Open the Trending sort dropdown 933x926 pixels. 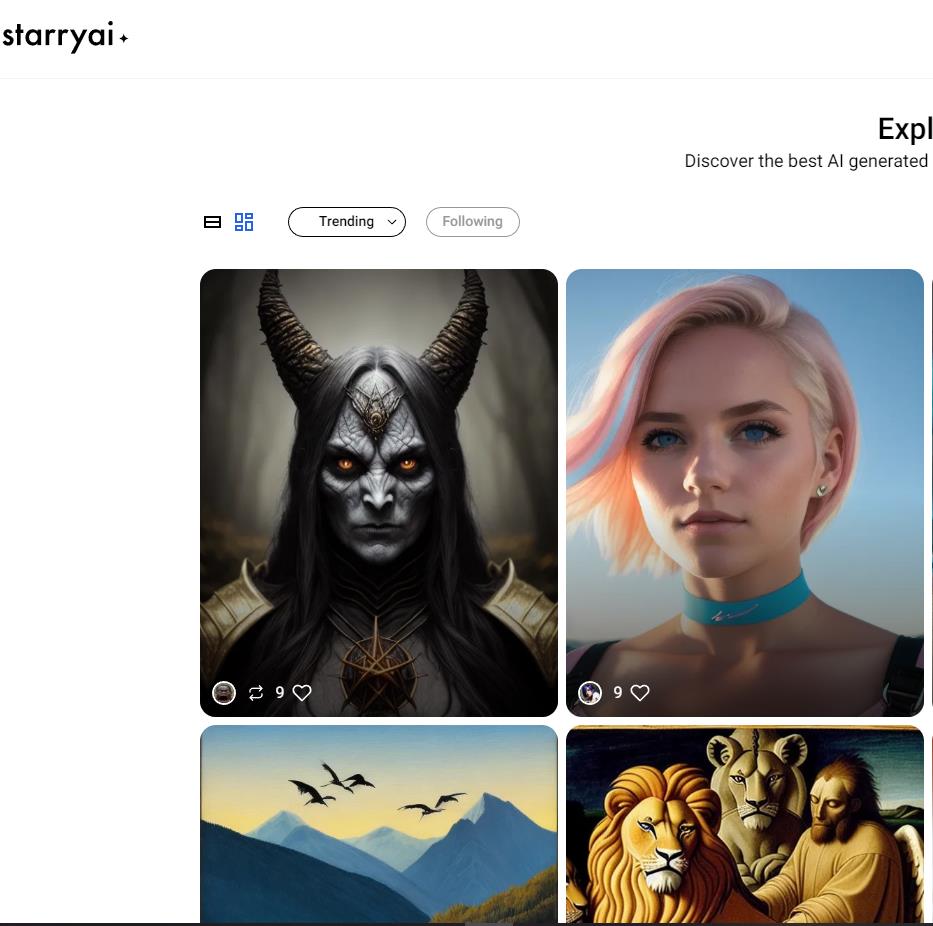pyautogui.click(x=345, y=222)
